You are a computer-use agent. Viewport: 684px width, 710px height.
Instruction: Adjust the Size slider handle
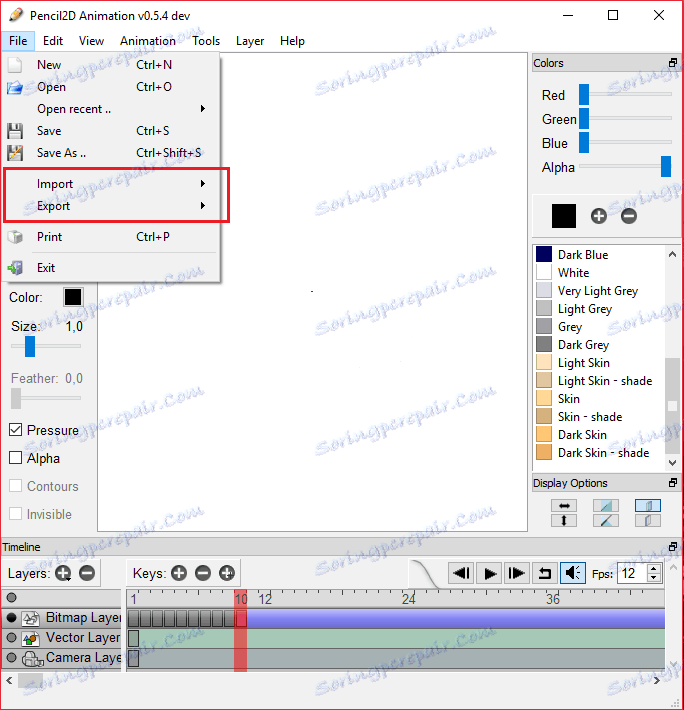coord(30,346)
